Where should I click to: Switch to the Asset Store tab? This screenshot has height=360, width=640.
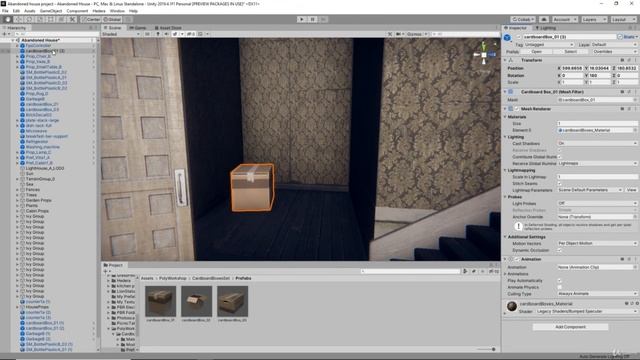(x=168, y=28)
